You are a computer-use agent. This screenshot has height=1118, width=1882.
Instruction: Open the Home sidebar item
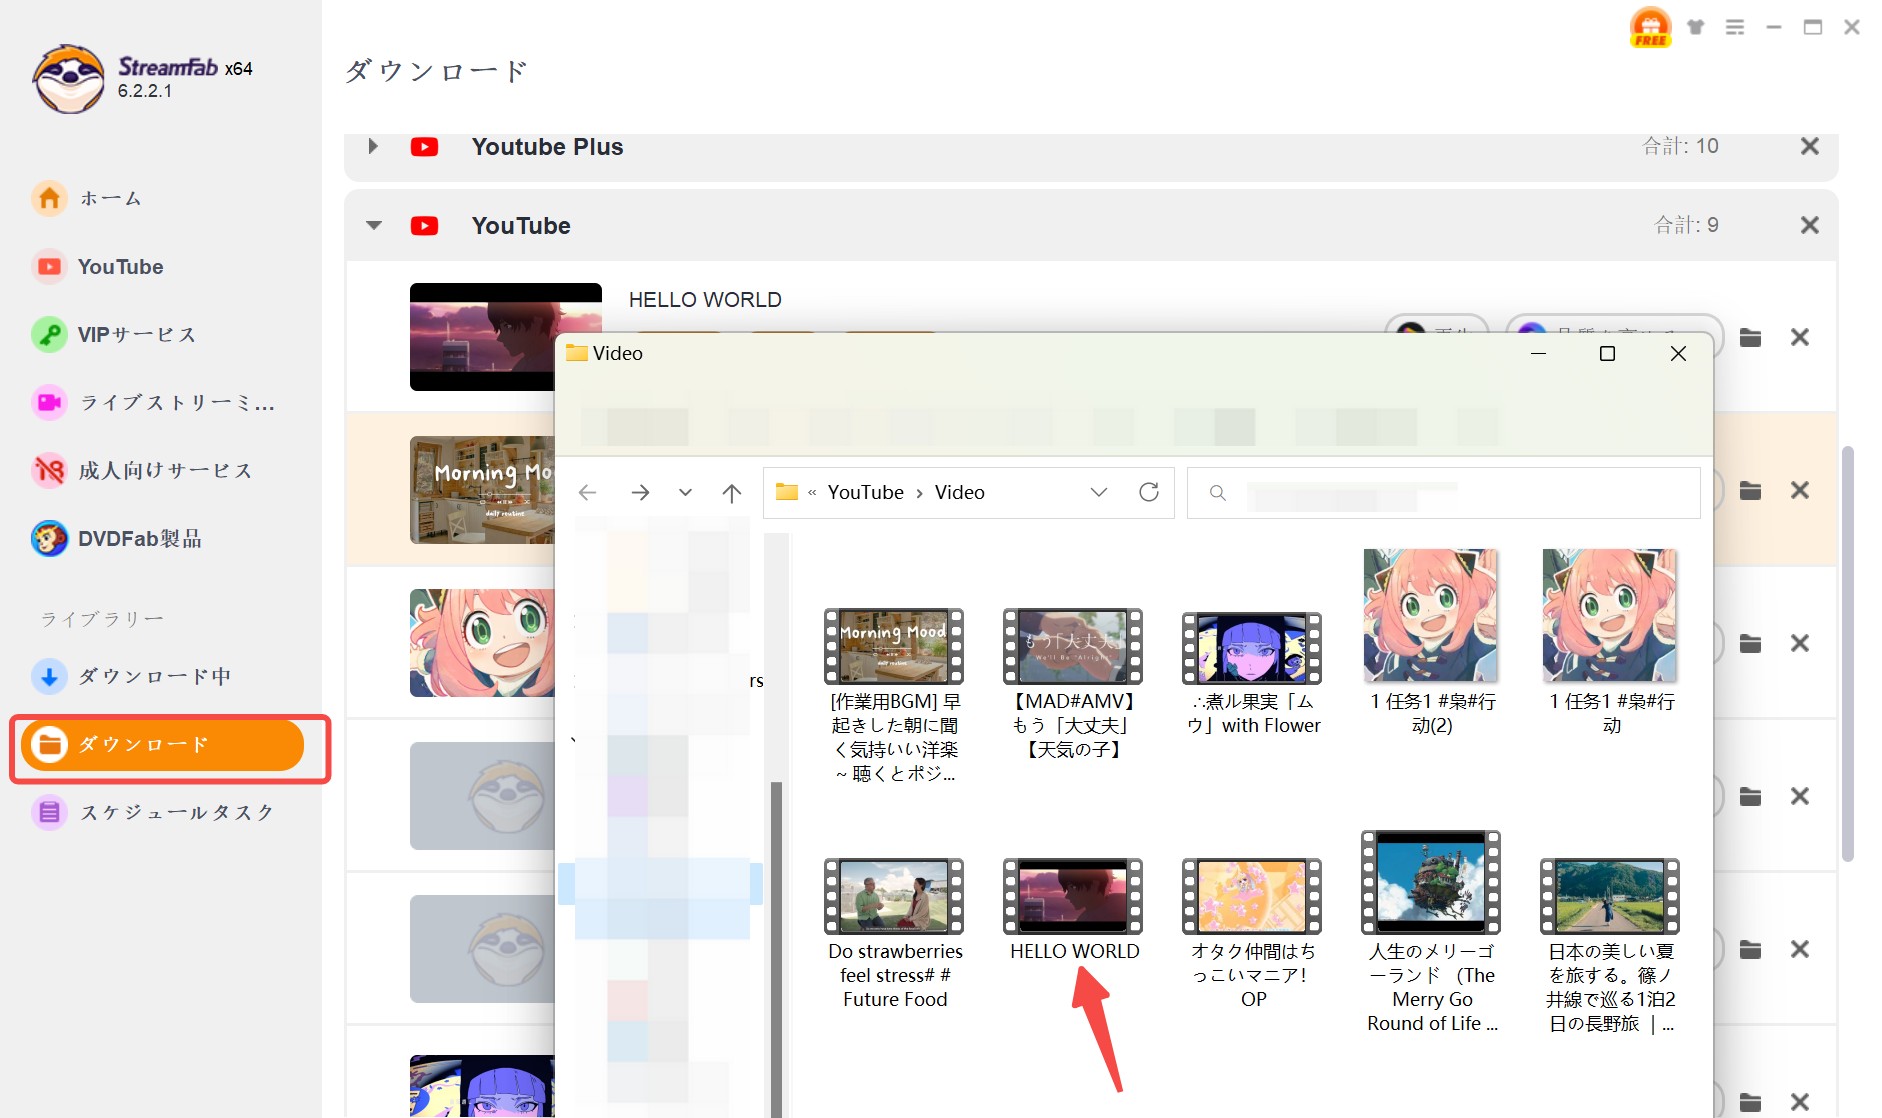88,198
